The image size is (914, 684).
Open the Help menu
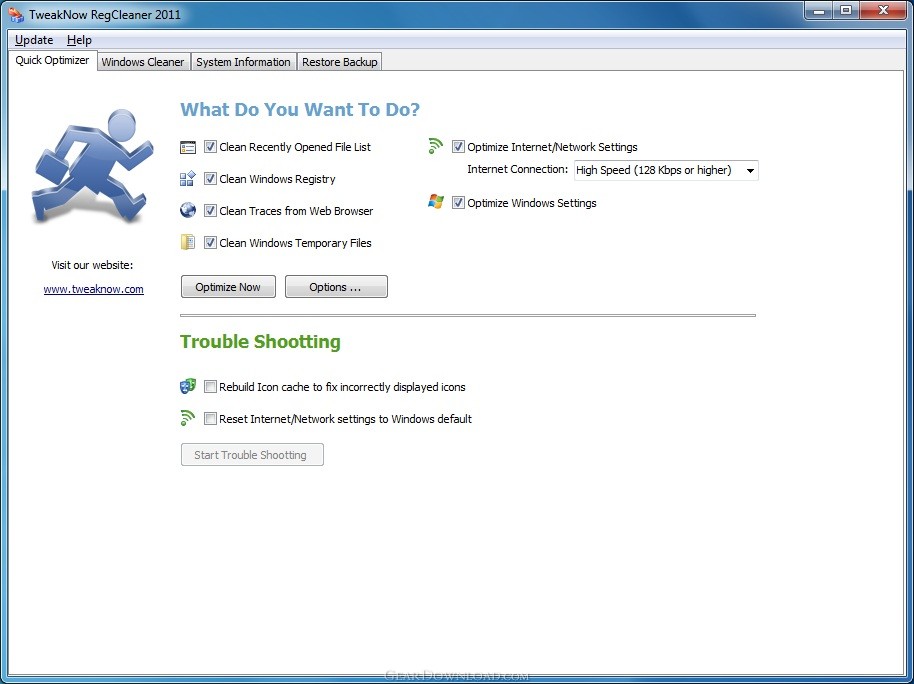click(79, 40)
